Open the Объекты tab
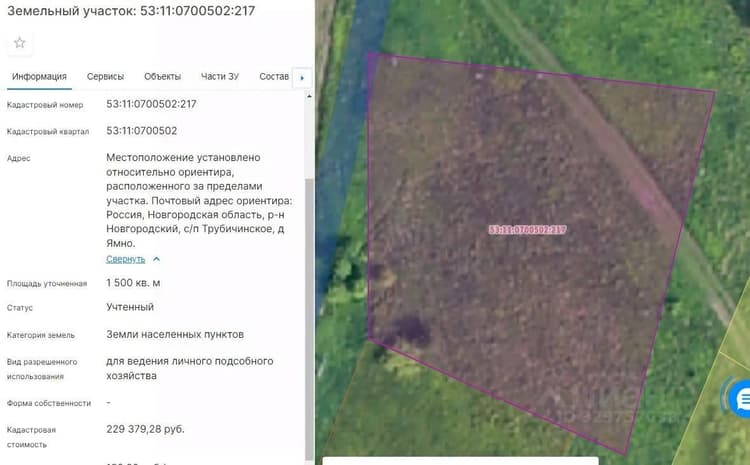Viewport: 750px width, 465px height. [163, 77]
